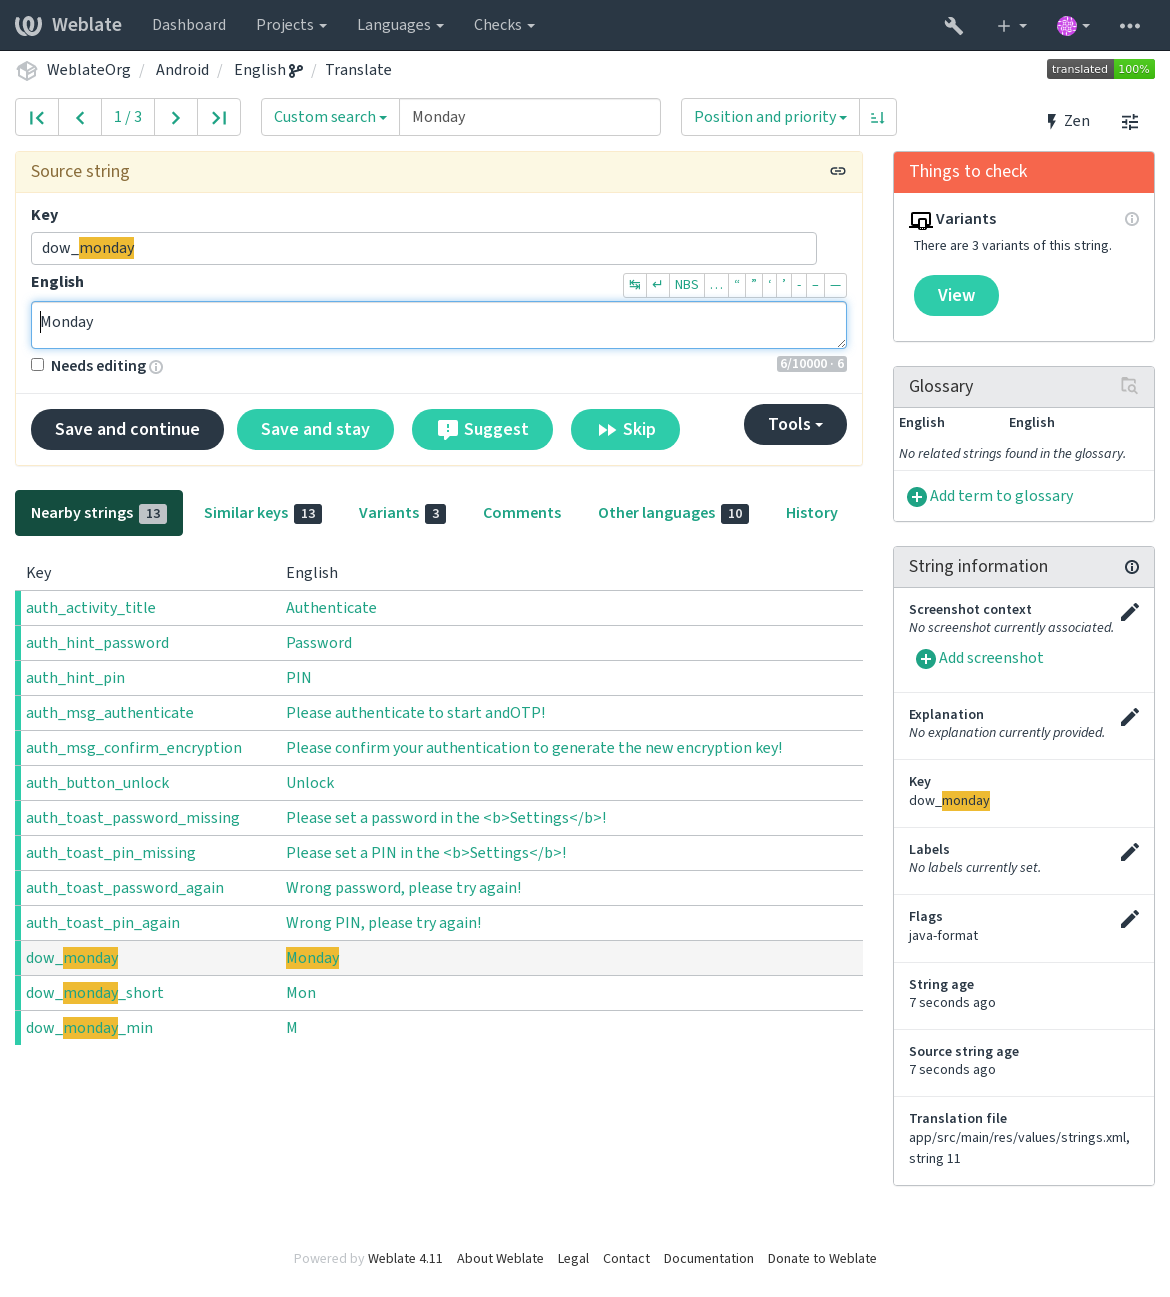Edit Flags pencil icon
Viewport: 1170px width, 1297px height.
coord(1130,919)
